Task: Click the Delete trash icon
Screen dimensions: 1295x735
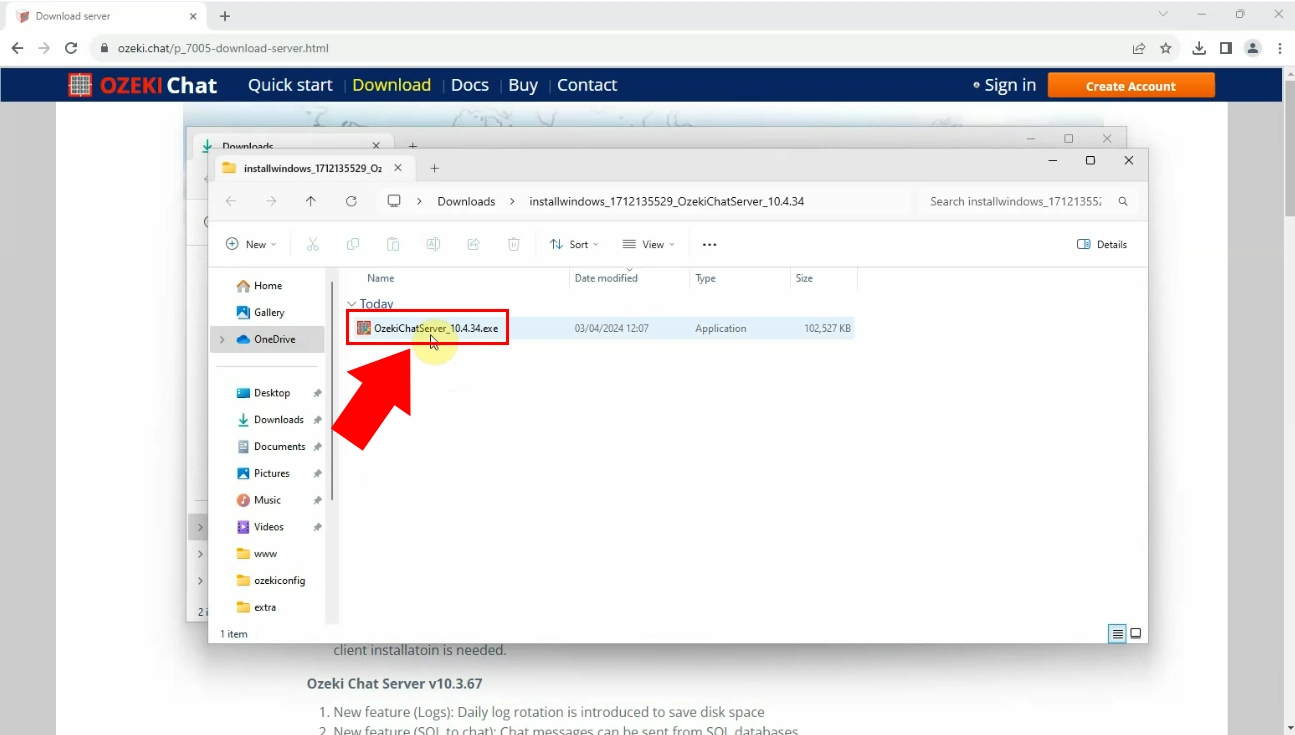Action: [x=513, y=244]
